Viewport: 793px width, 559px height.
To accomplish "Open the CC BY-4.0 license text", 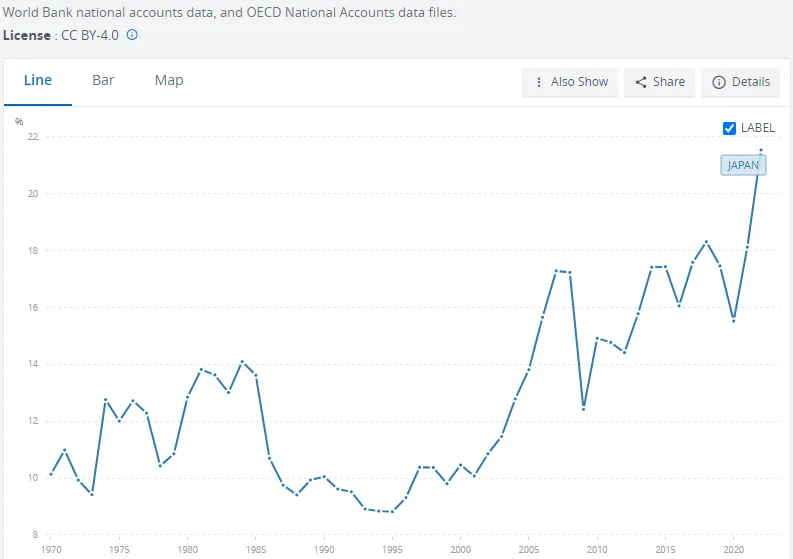I will click(x=90, y=34).
